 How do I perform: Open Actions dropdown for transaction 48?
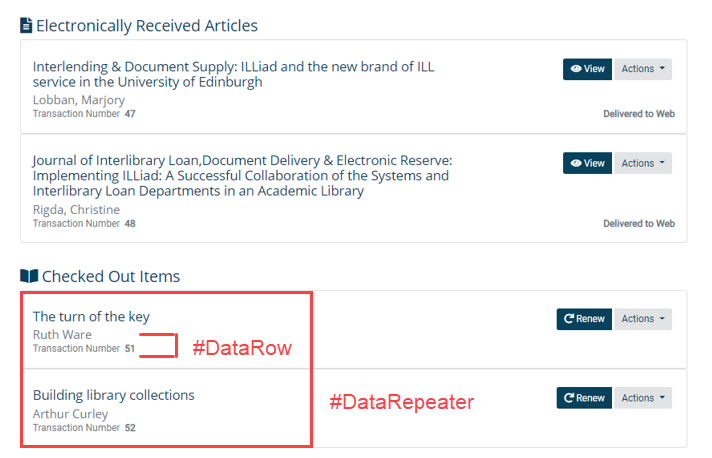point(643,163)
